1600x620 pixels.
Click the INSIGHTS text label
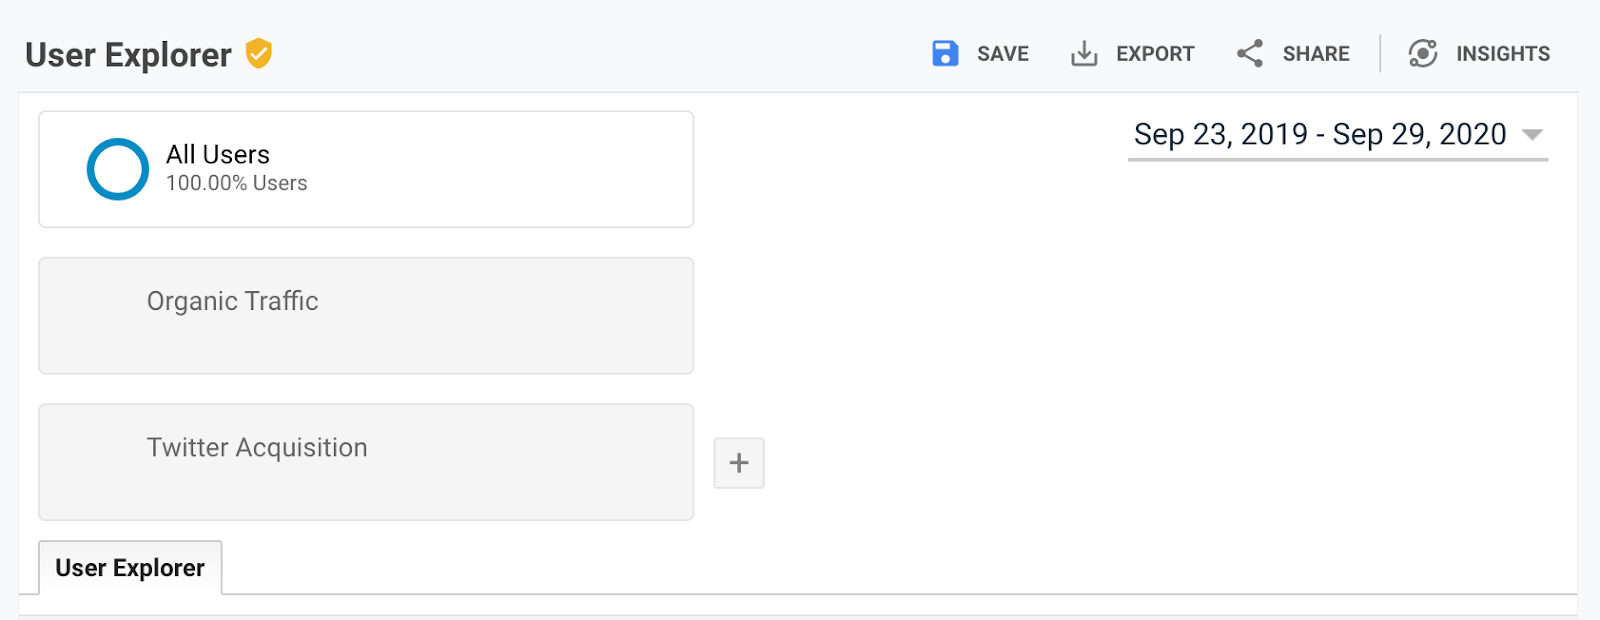(1503, 54)
